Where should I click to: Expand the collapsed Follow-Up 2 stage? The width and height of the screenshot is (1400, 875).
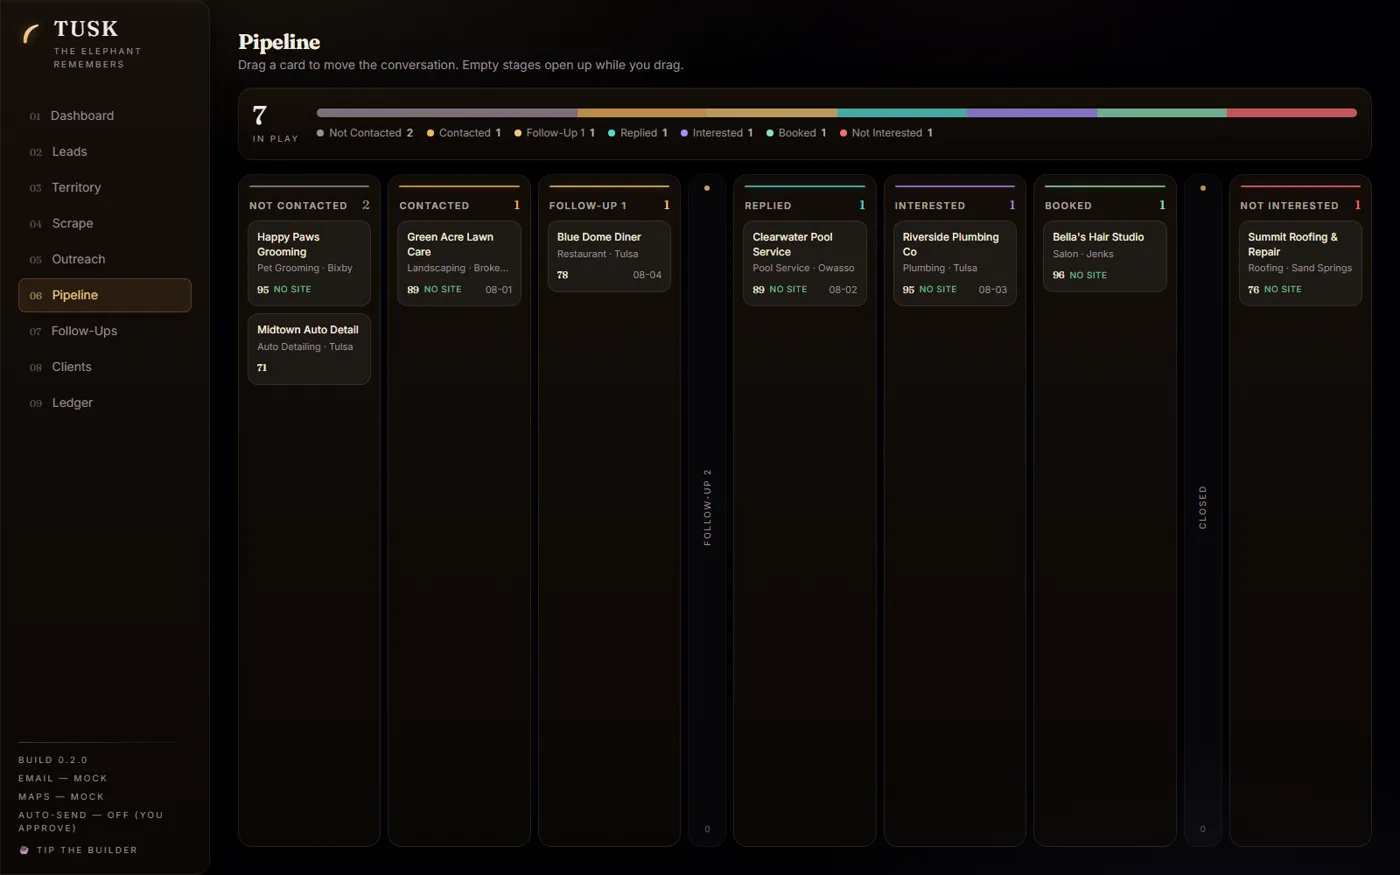707,510
